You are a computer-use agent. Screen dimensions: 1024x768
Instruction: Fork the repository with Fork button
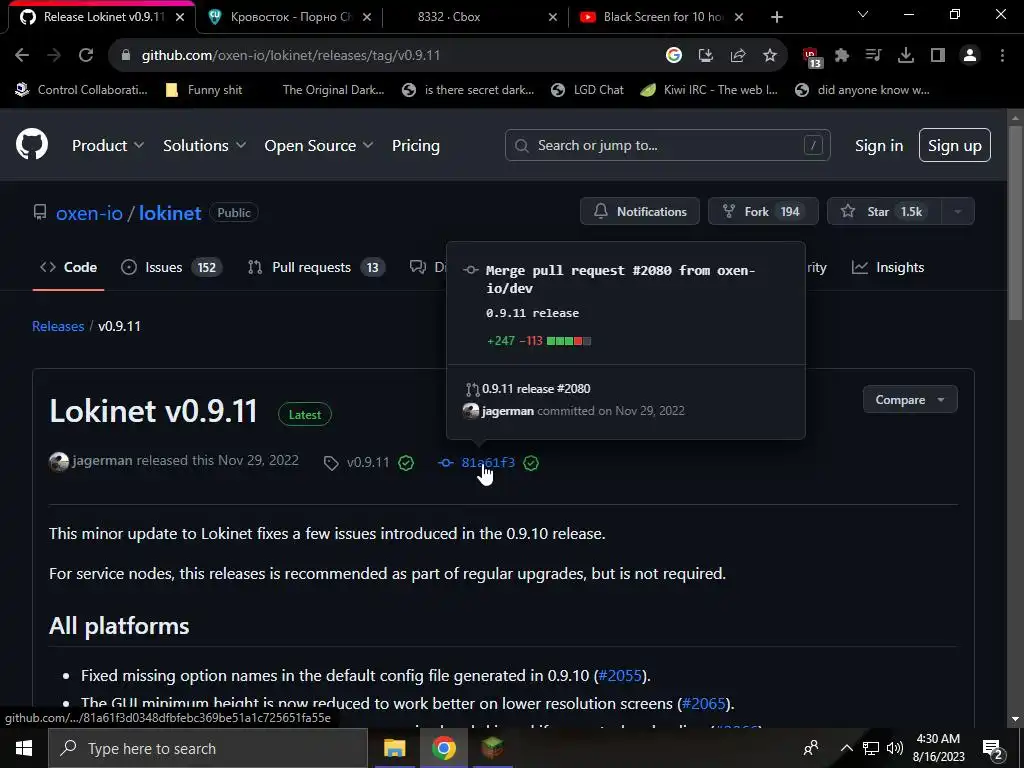pos(763,212)
